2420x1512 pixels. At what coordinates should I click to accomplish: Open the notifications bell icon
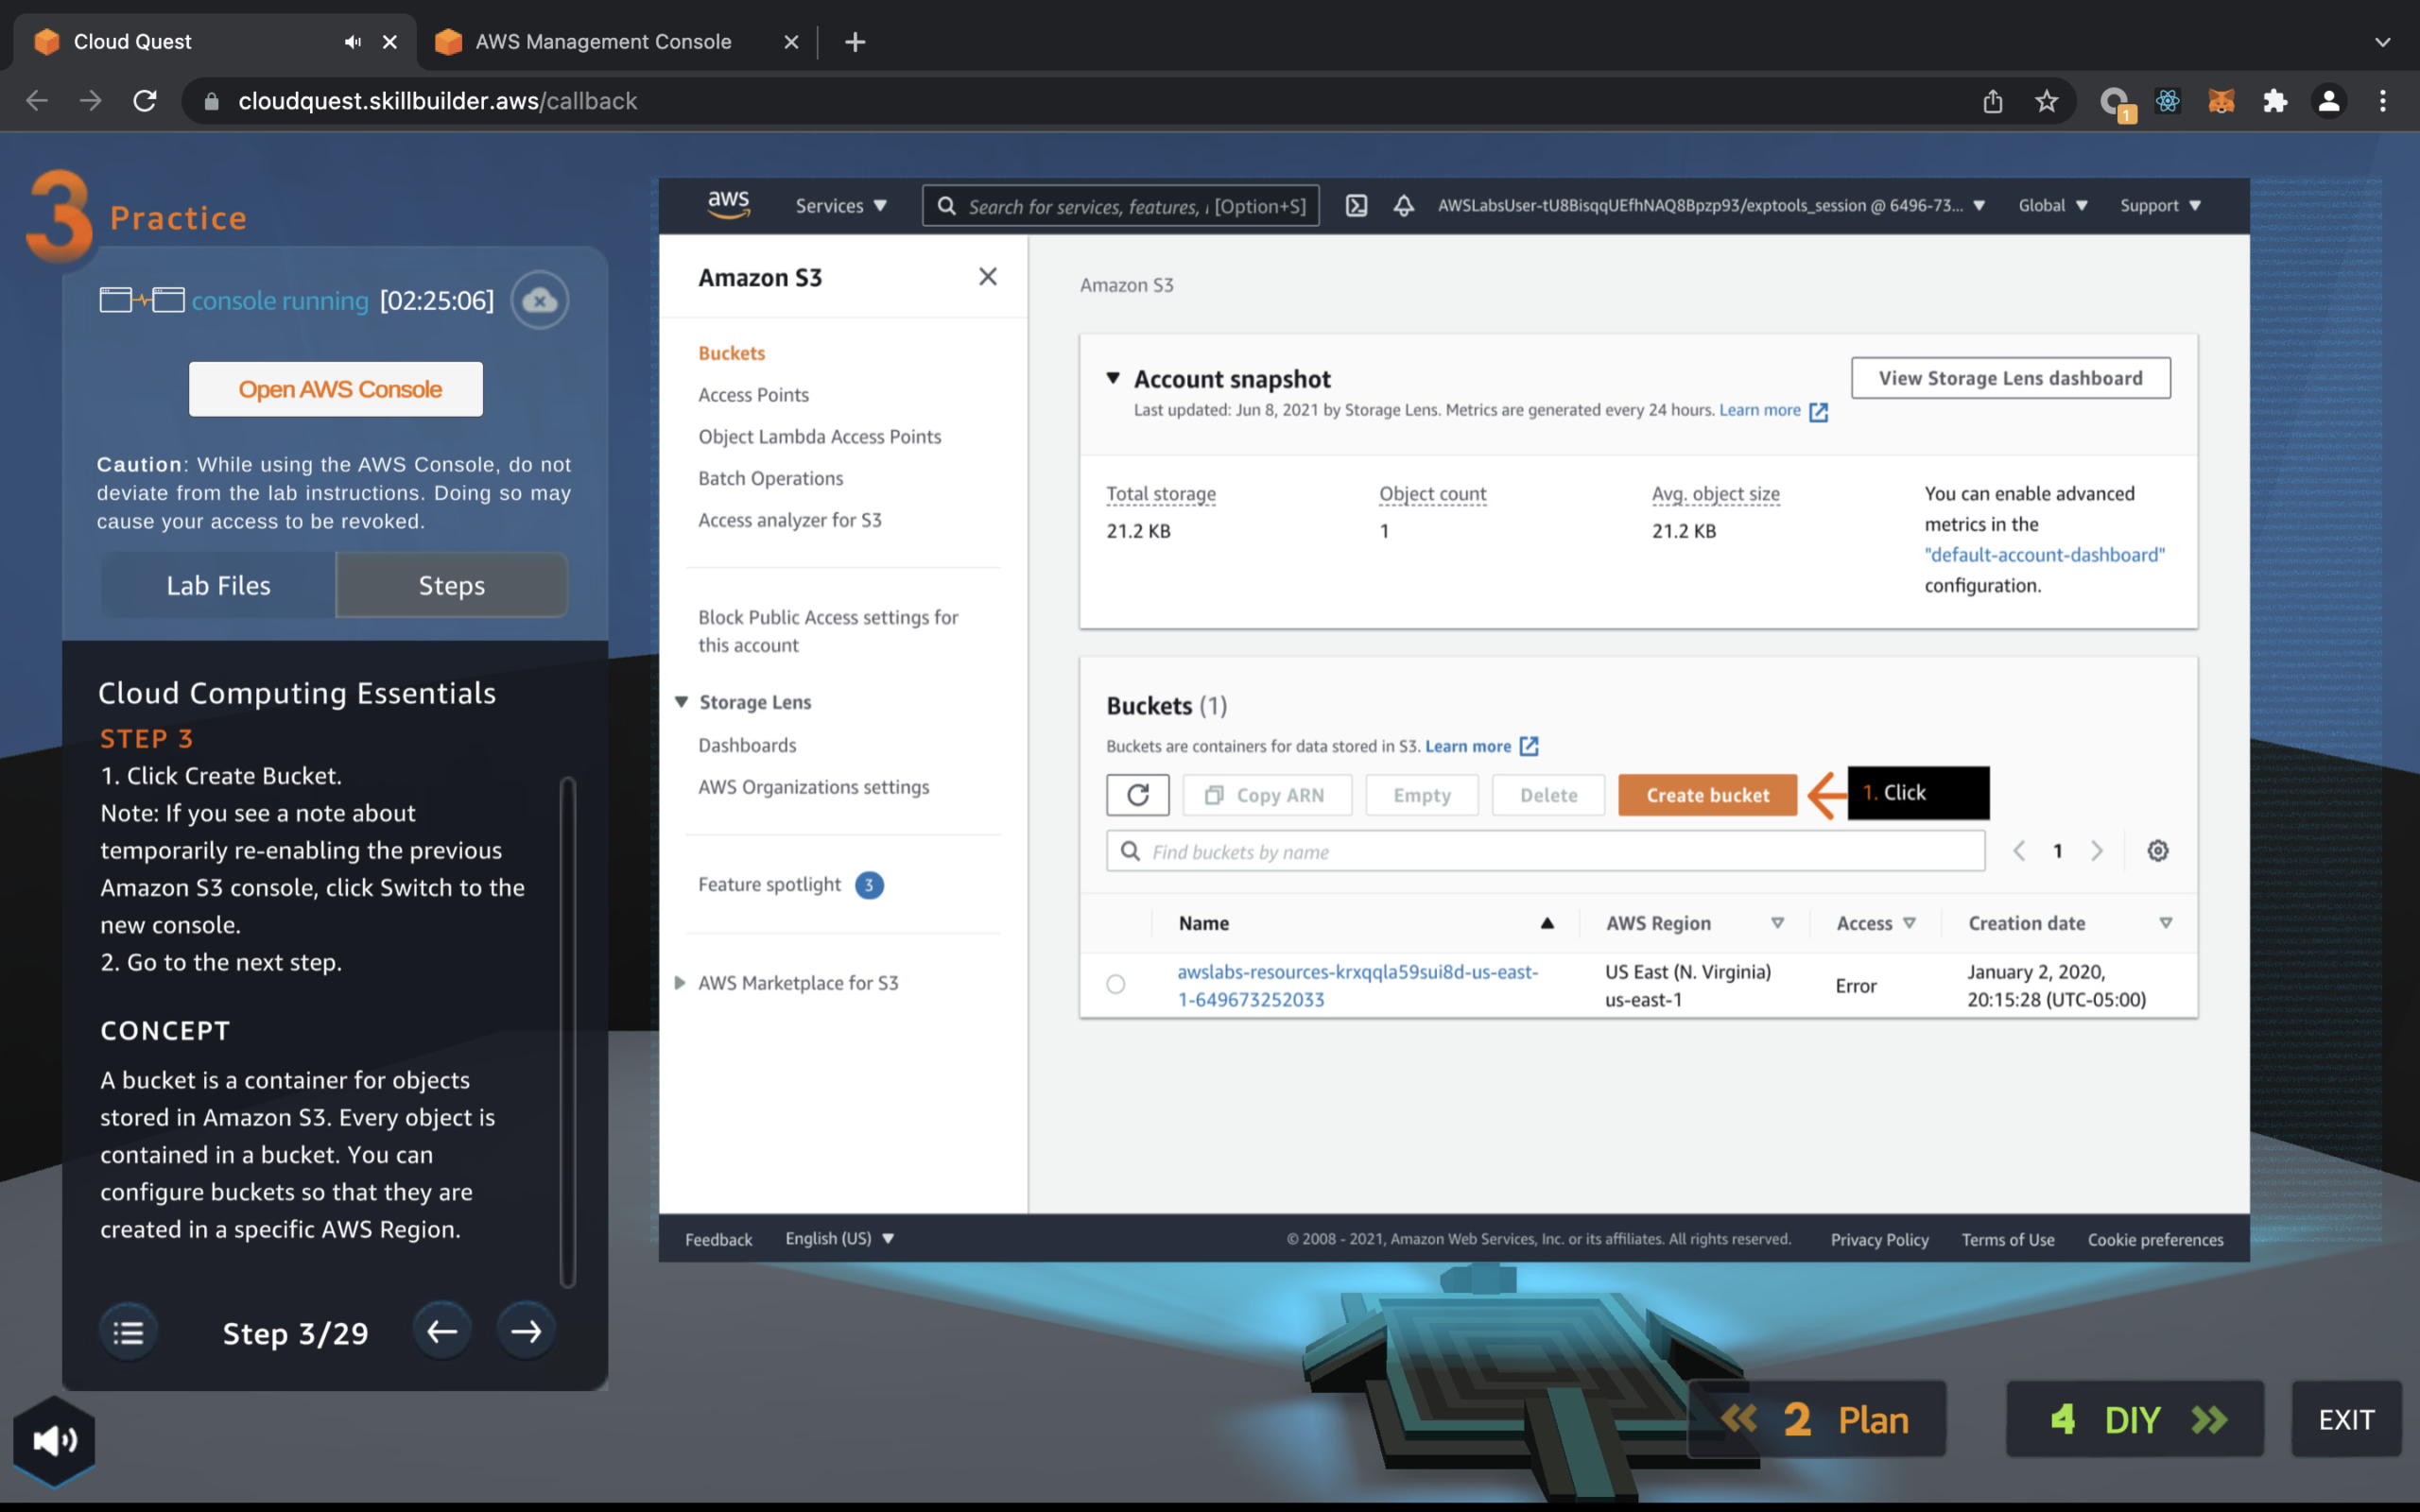pos(1404,206)
